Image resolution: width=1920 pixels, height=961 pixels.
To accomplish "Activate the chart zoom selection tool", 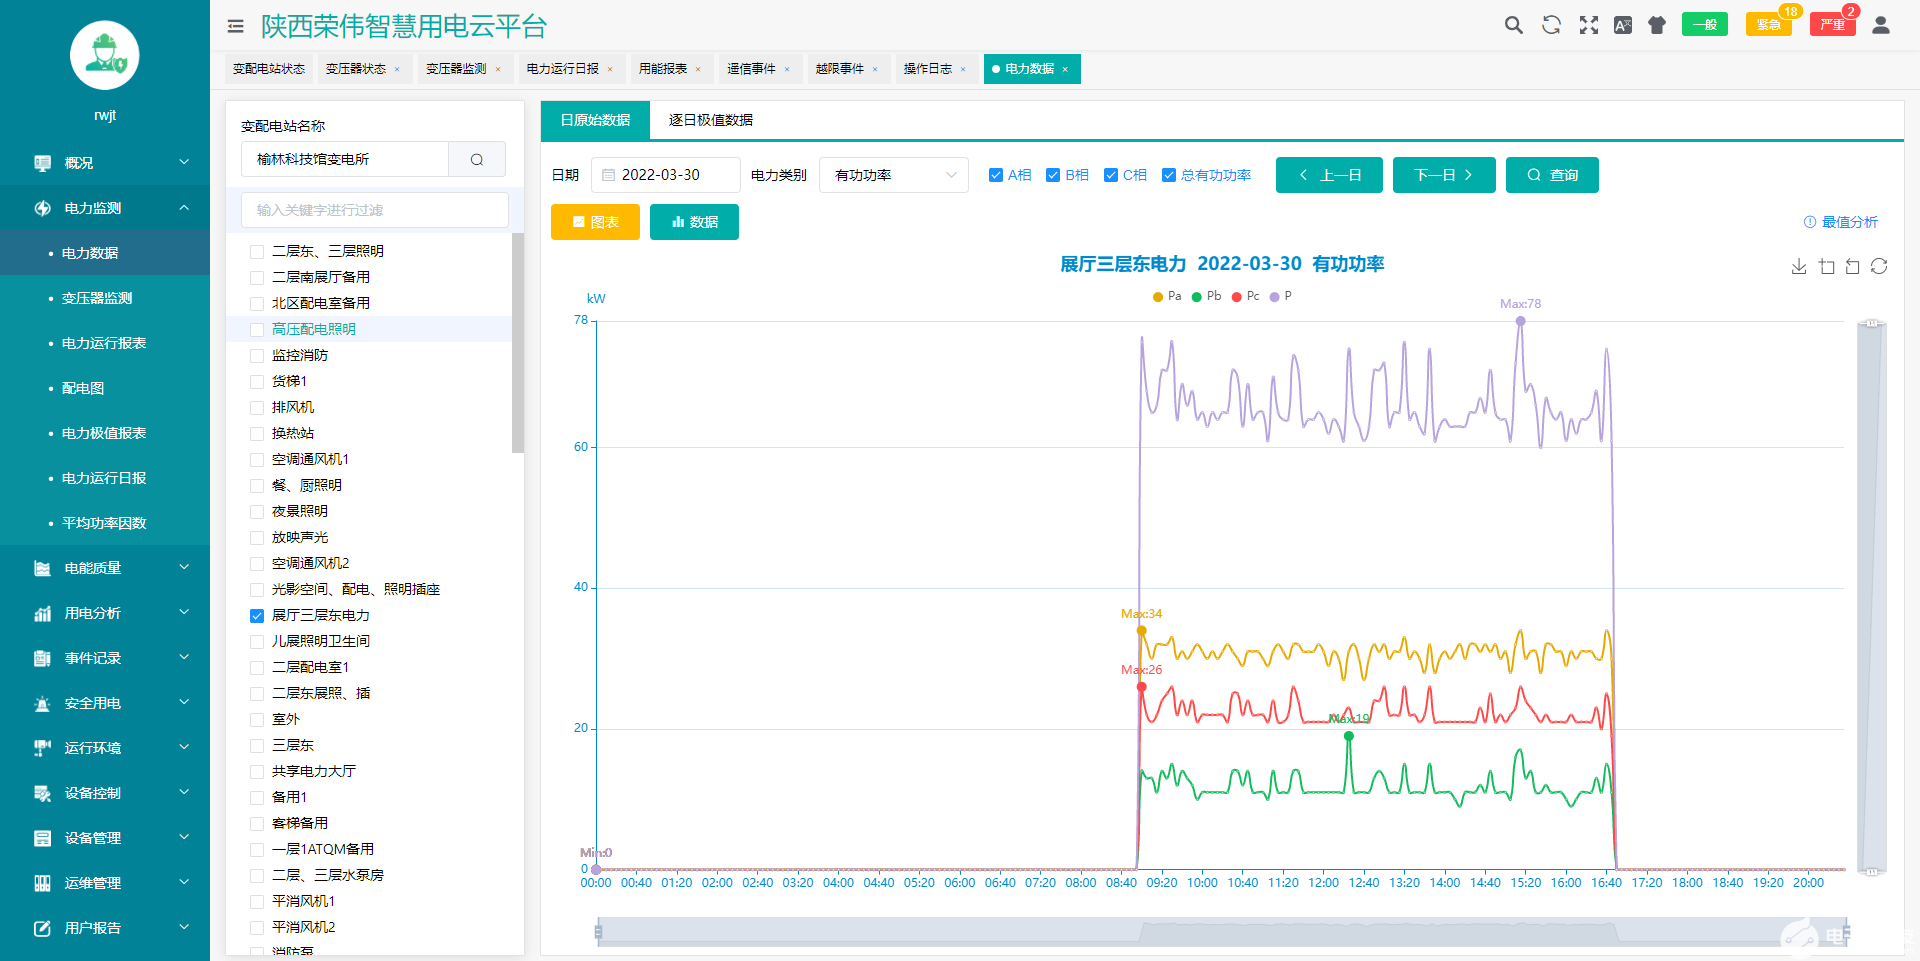I will [1827, 267].
